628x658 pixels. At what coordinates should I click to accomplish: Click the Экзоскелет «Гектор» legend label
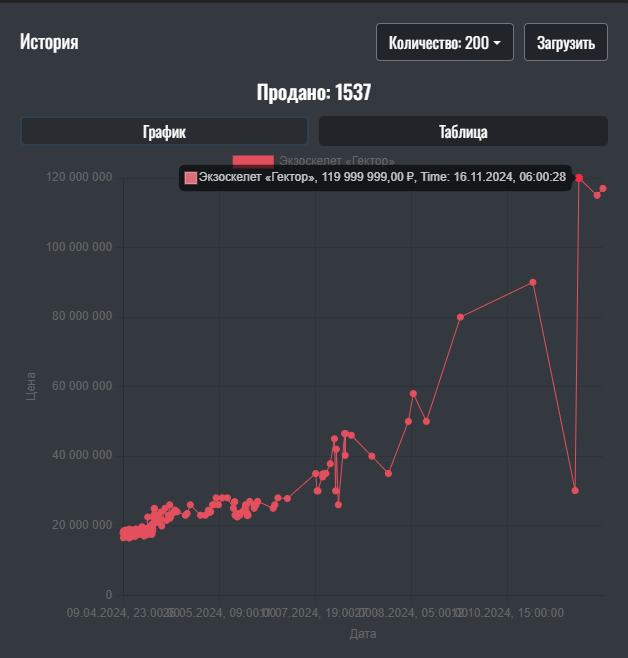point(337,160)
